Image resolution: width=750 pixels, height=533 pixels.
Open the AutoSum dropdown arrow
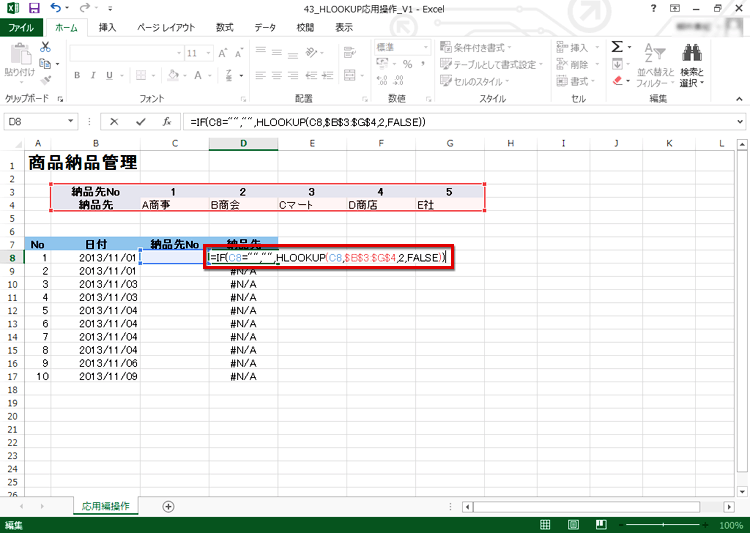[x=629, y=47]
